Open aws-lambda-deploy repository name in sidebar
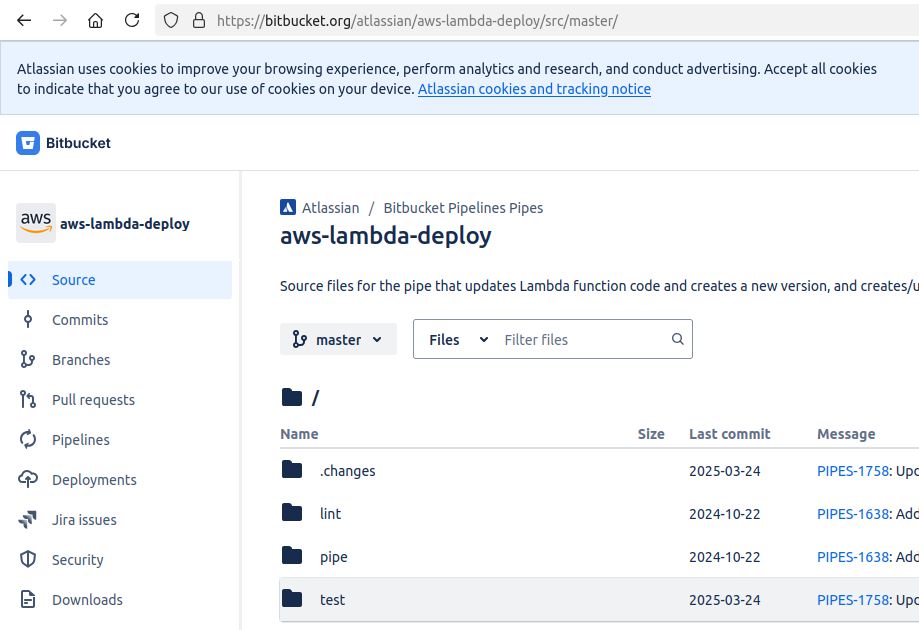 [x=125, y=223]
